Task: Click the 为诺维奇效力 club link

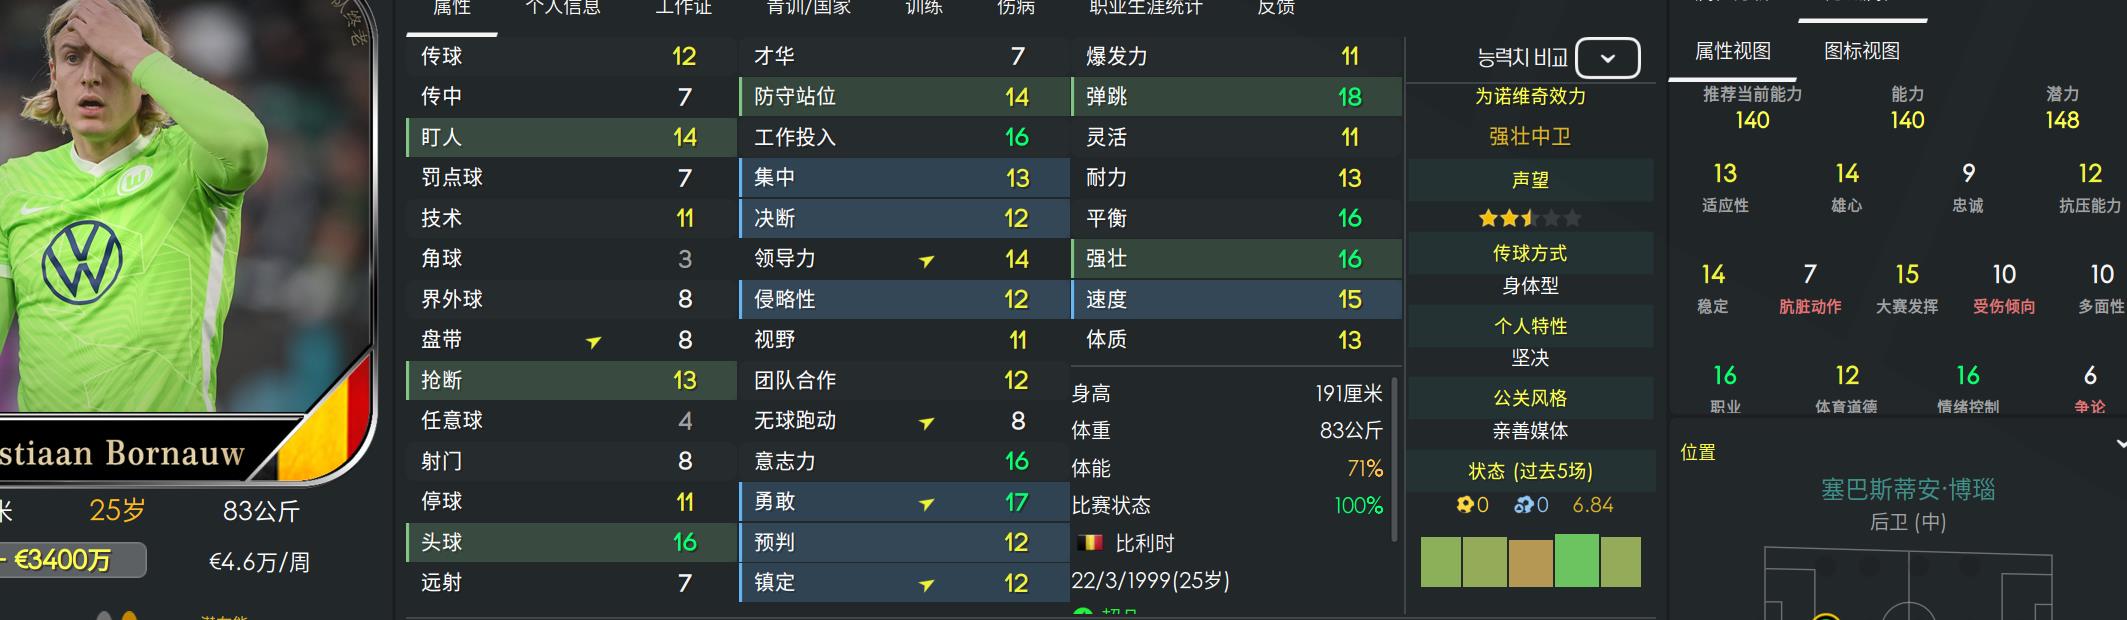Action: (x=1530, y=96)
